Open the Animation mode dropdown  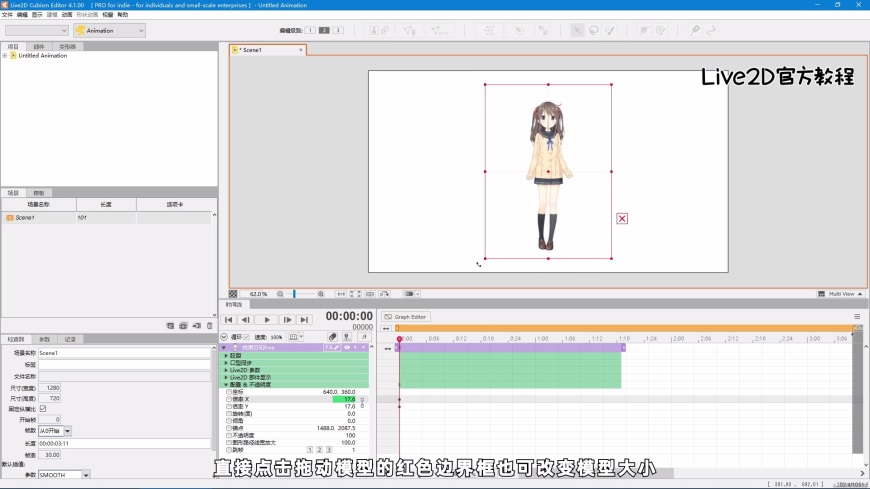110,31
